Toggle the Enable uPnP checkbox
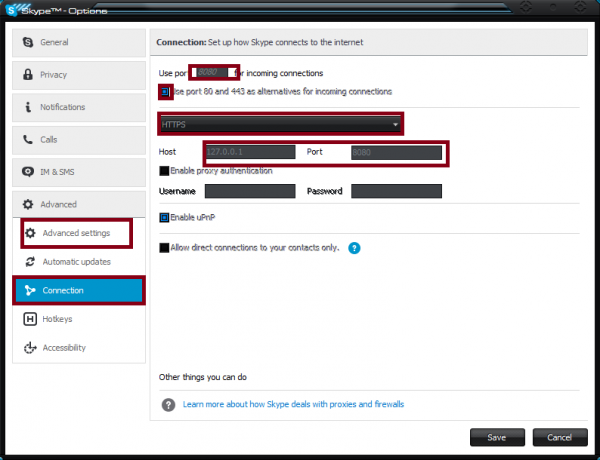The width and height of the screenshot is (600, 460). (164, 217)
